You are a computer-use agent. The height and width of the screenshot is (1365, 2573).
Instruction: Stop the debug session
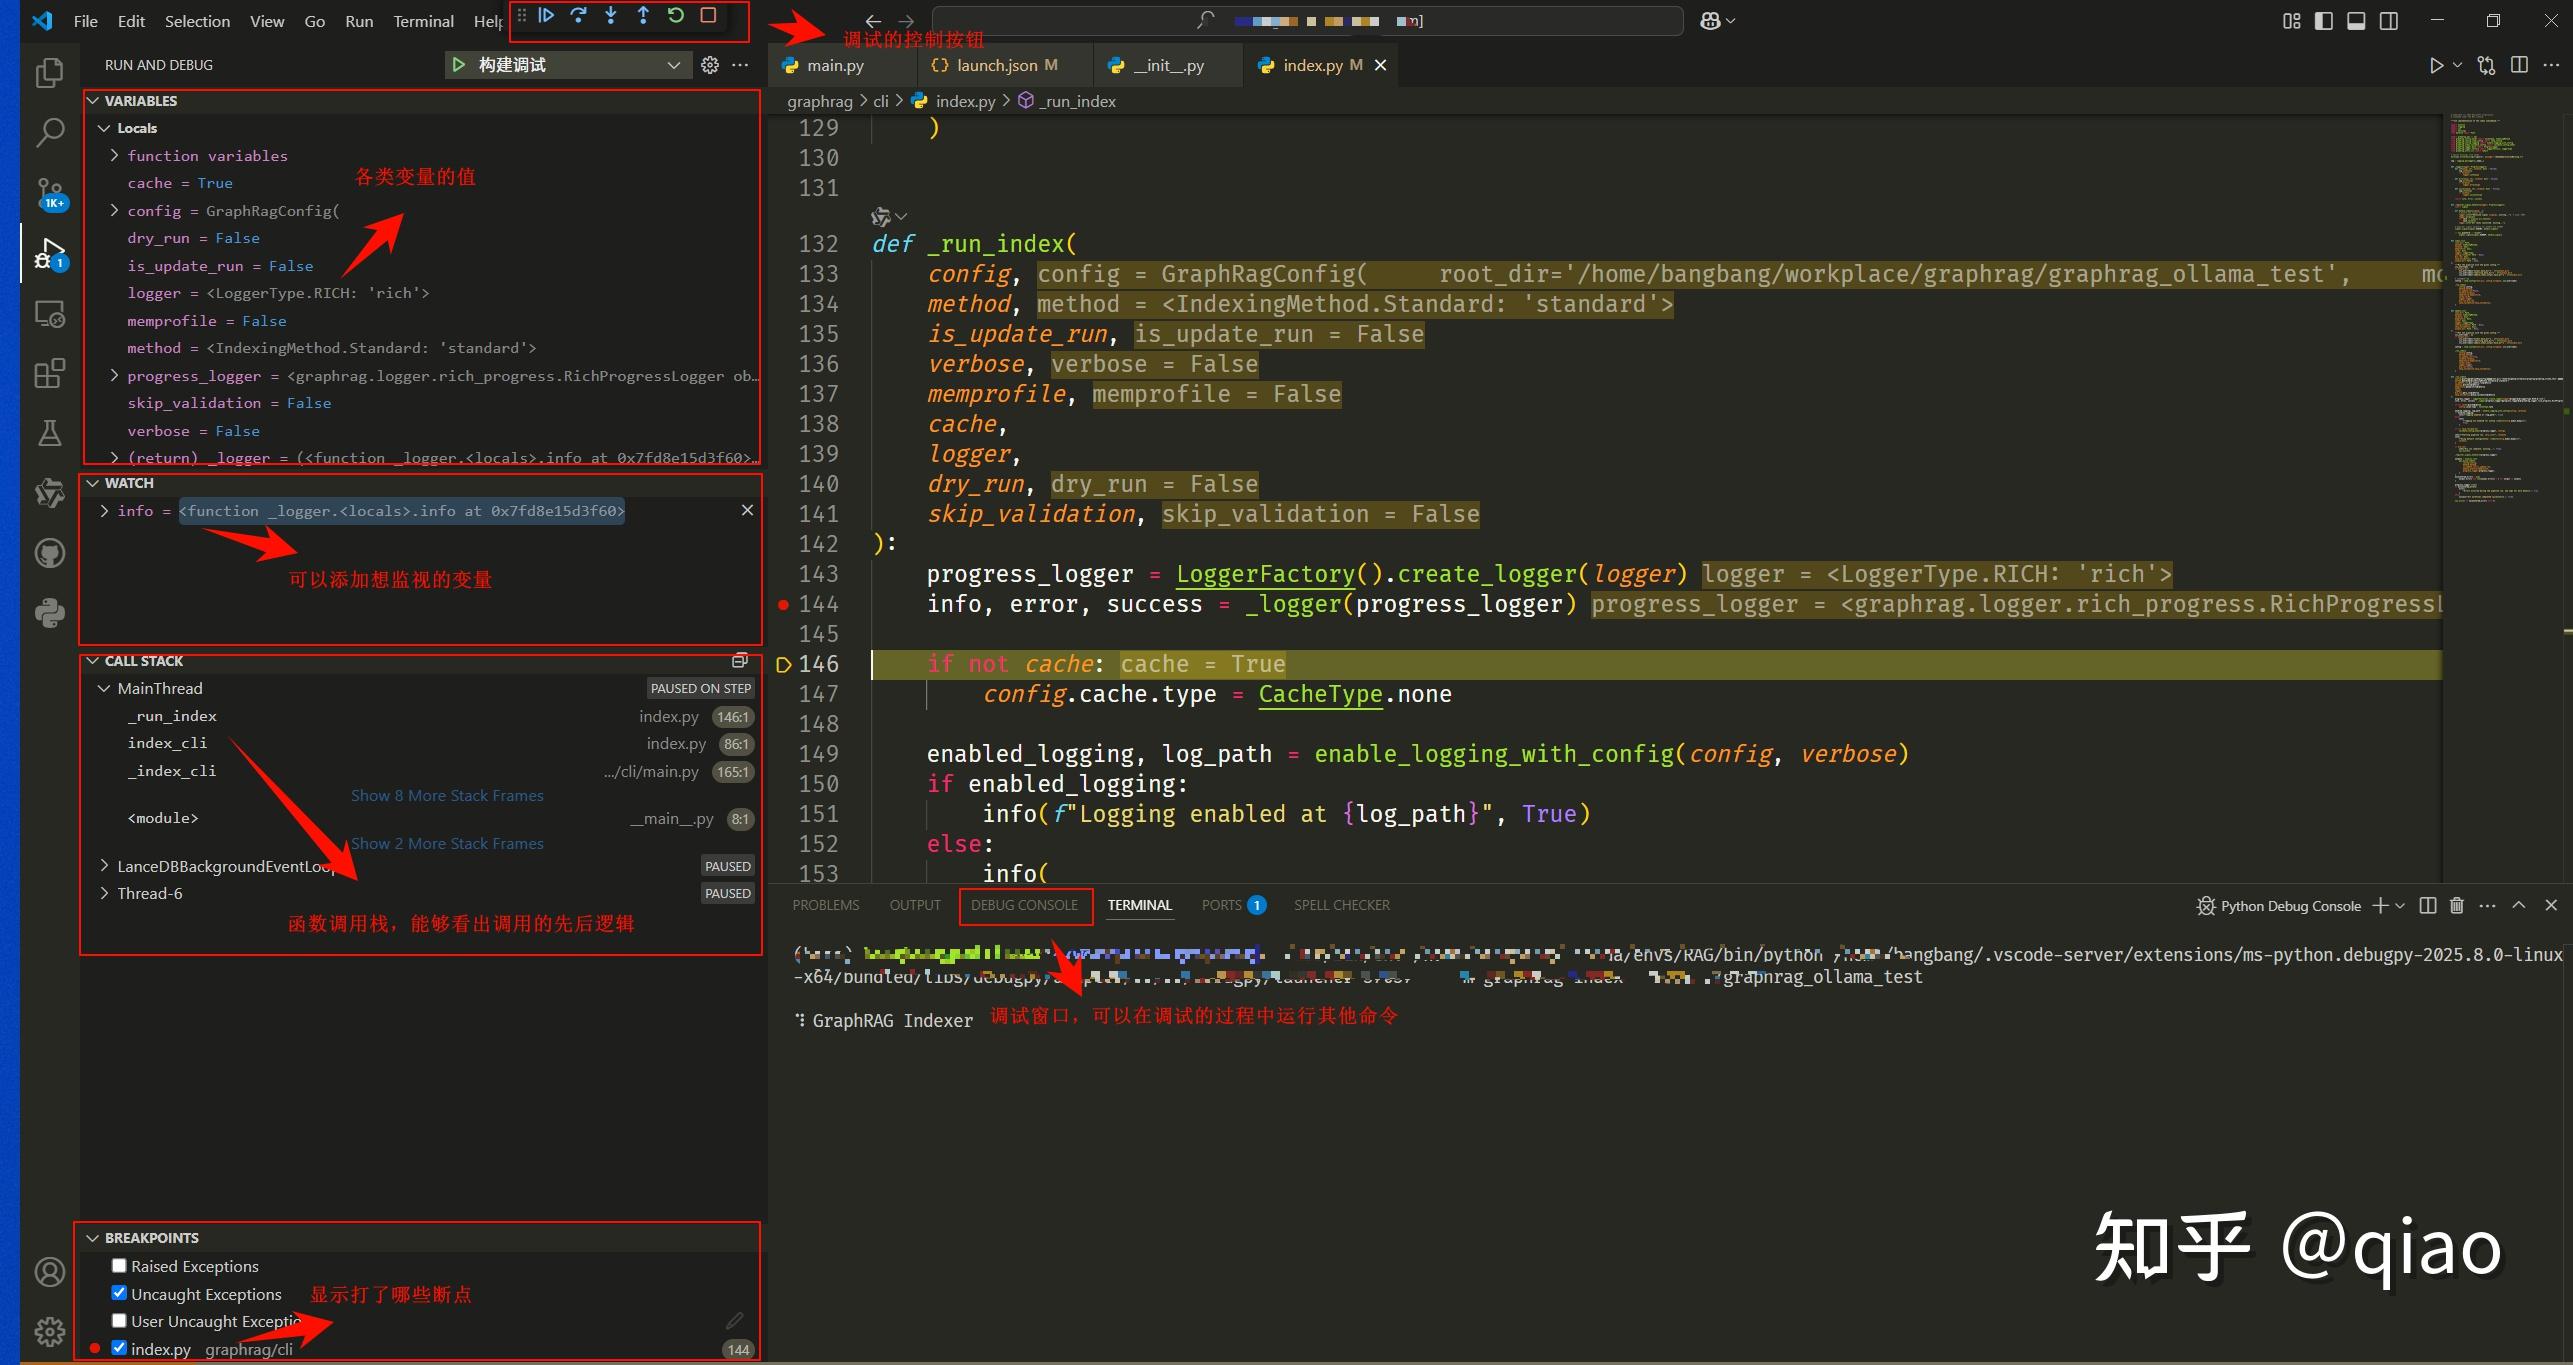710,15
